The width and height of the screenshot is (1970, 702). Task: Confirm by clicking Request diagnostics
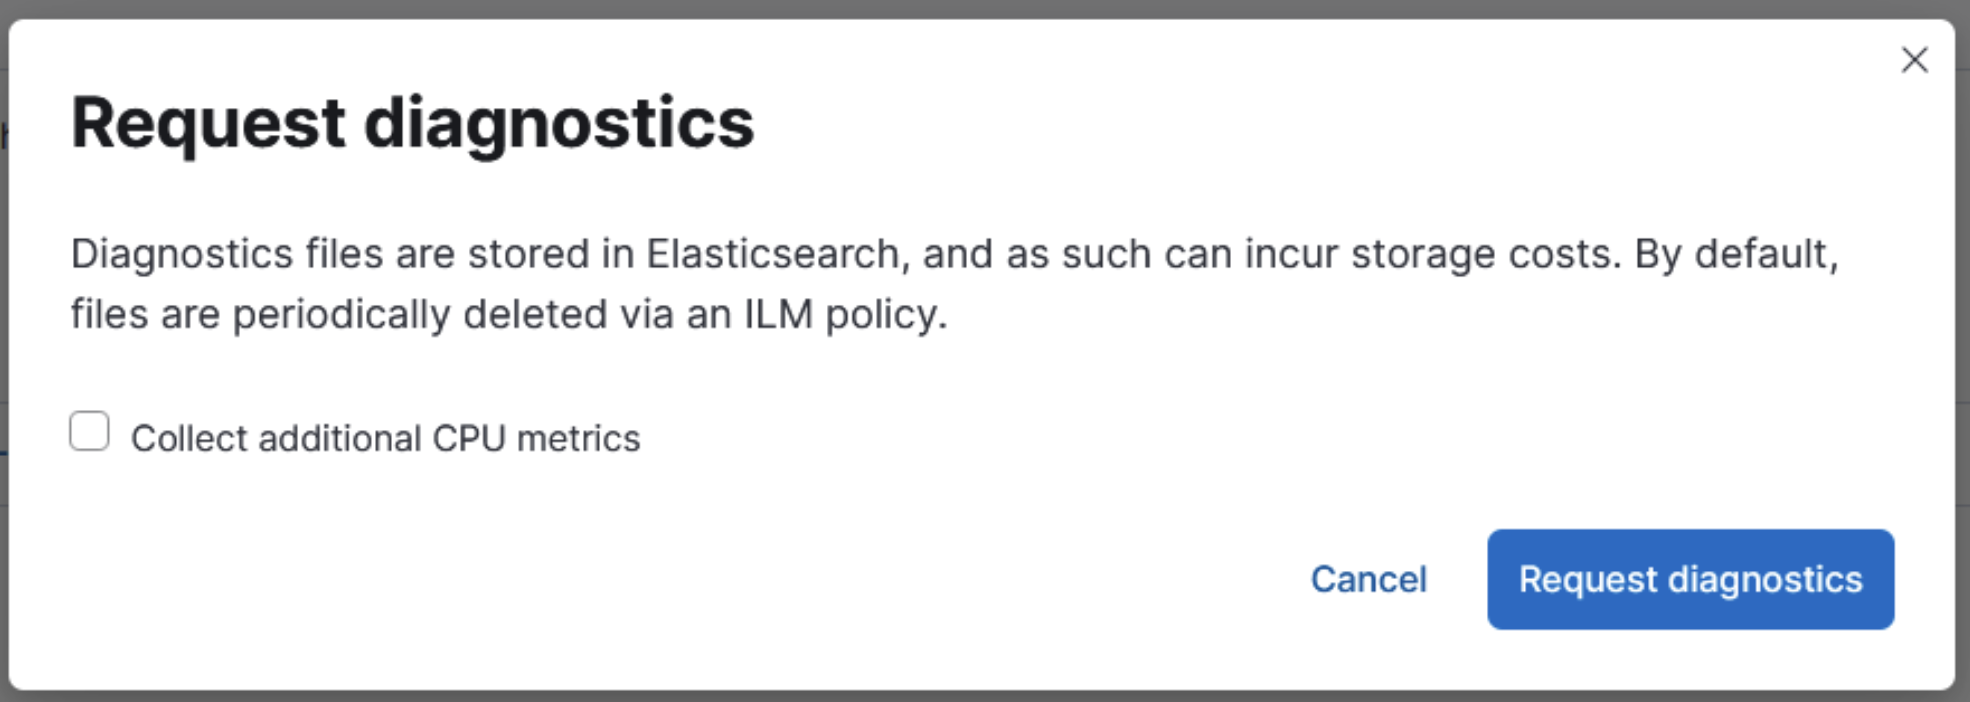pyautogui.click(x=1690, y=580)
